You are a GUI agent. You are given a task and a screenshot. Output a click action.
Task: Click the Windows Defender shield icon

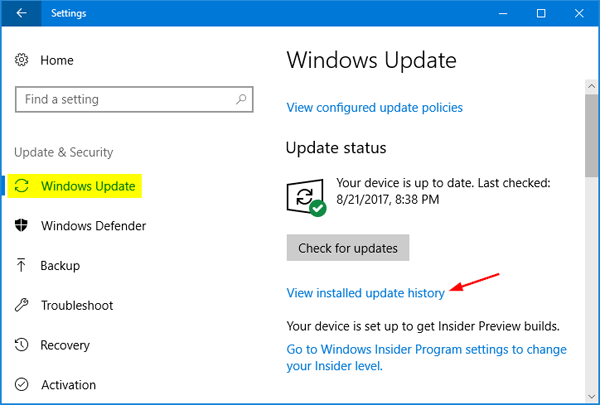(21, 225)
